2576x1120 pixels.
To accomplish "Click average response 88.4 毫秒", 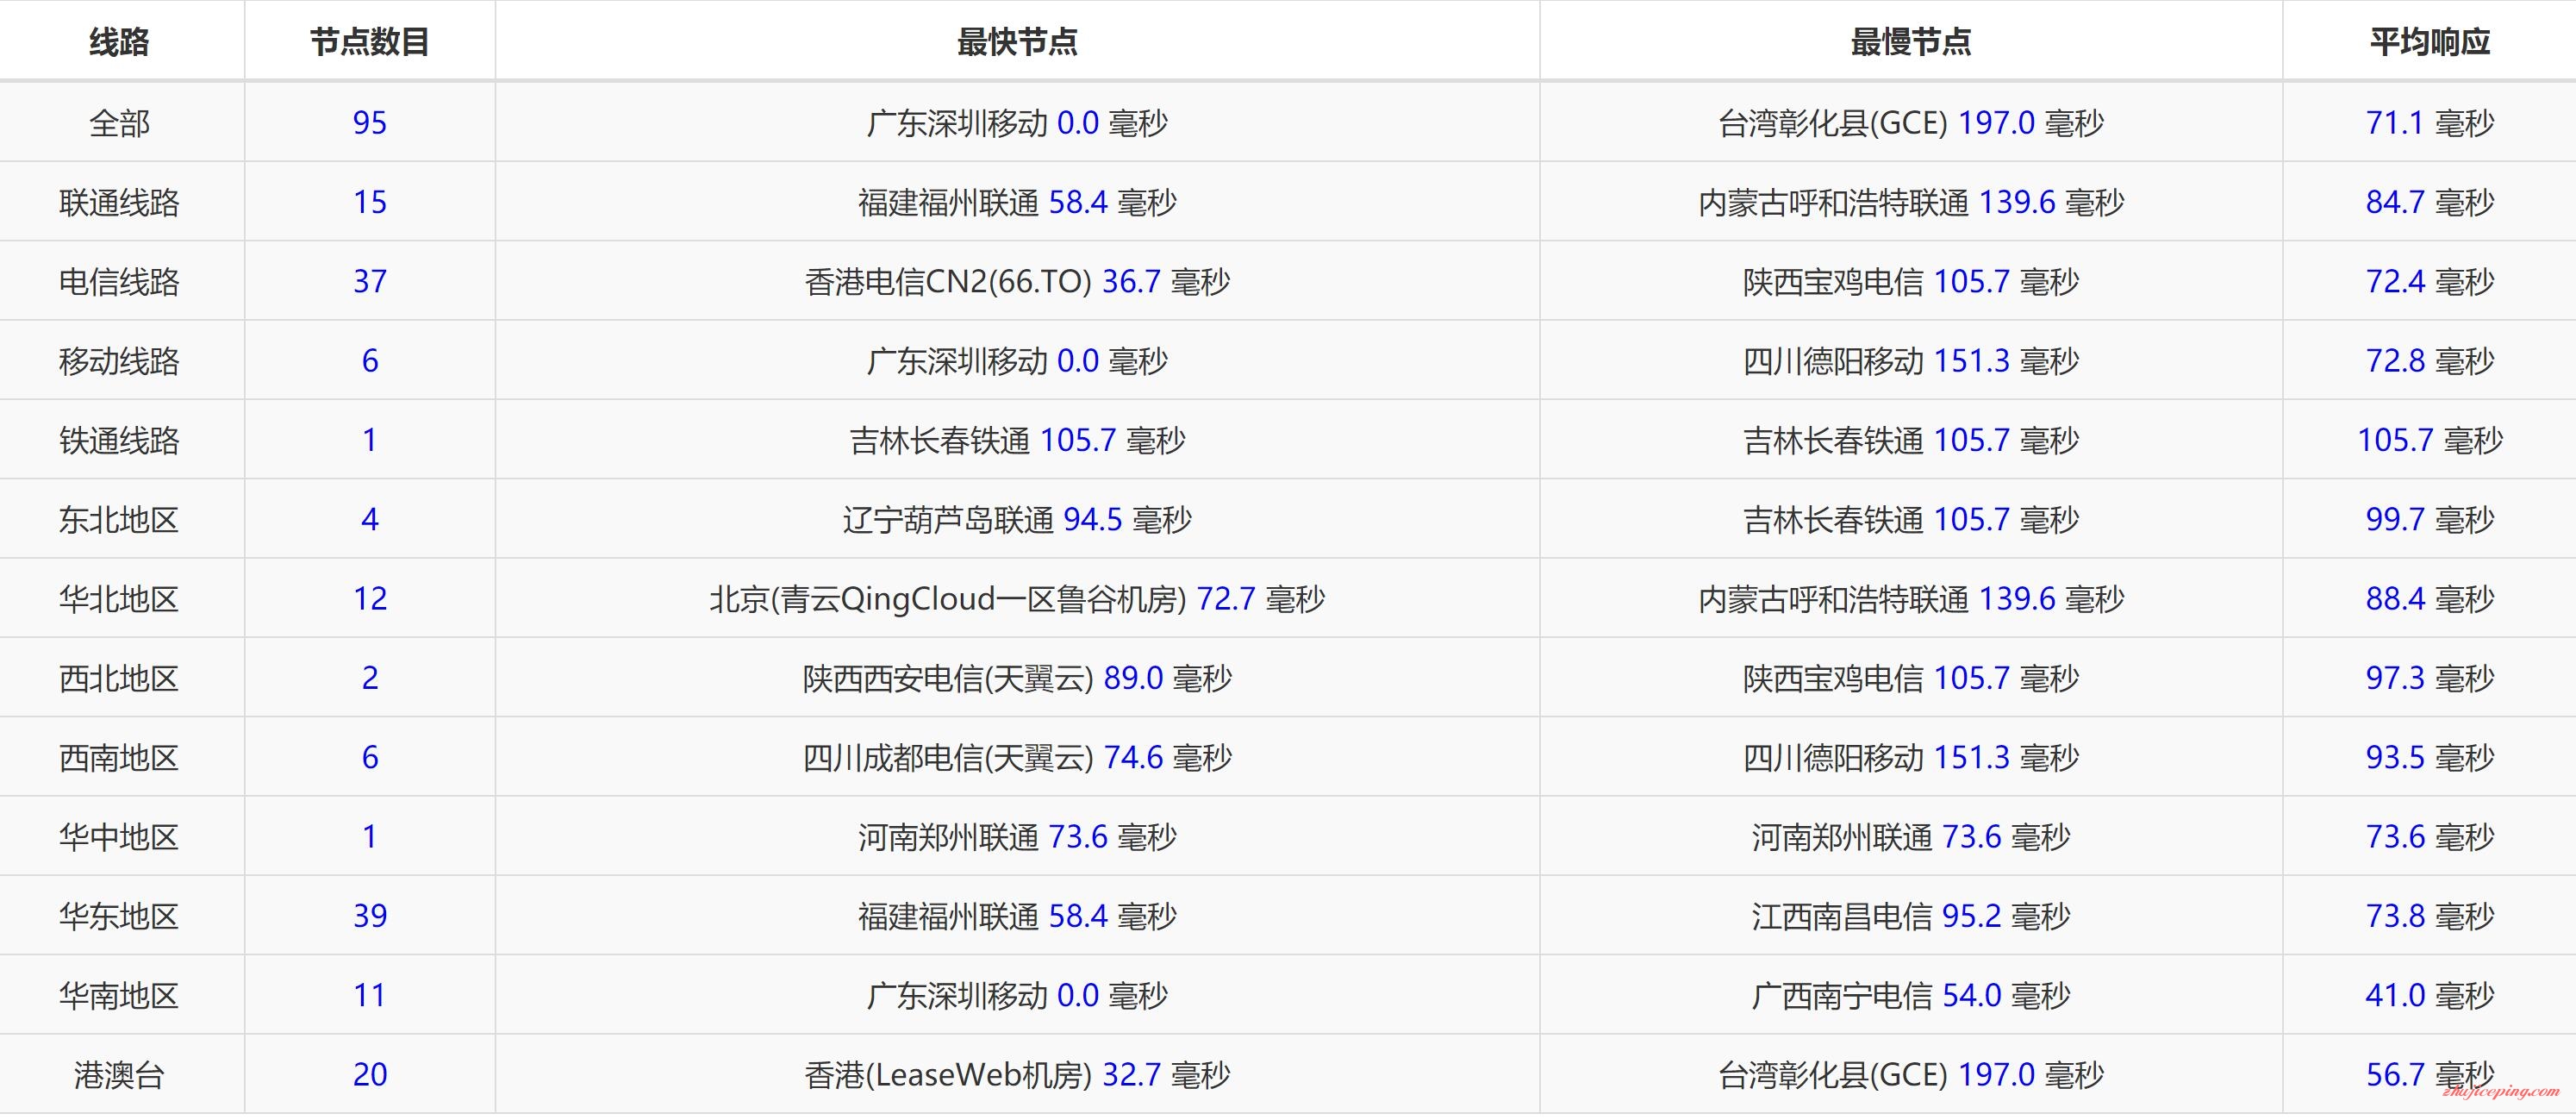I will tap(2430, 599).
